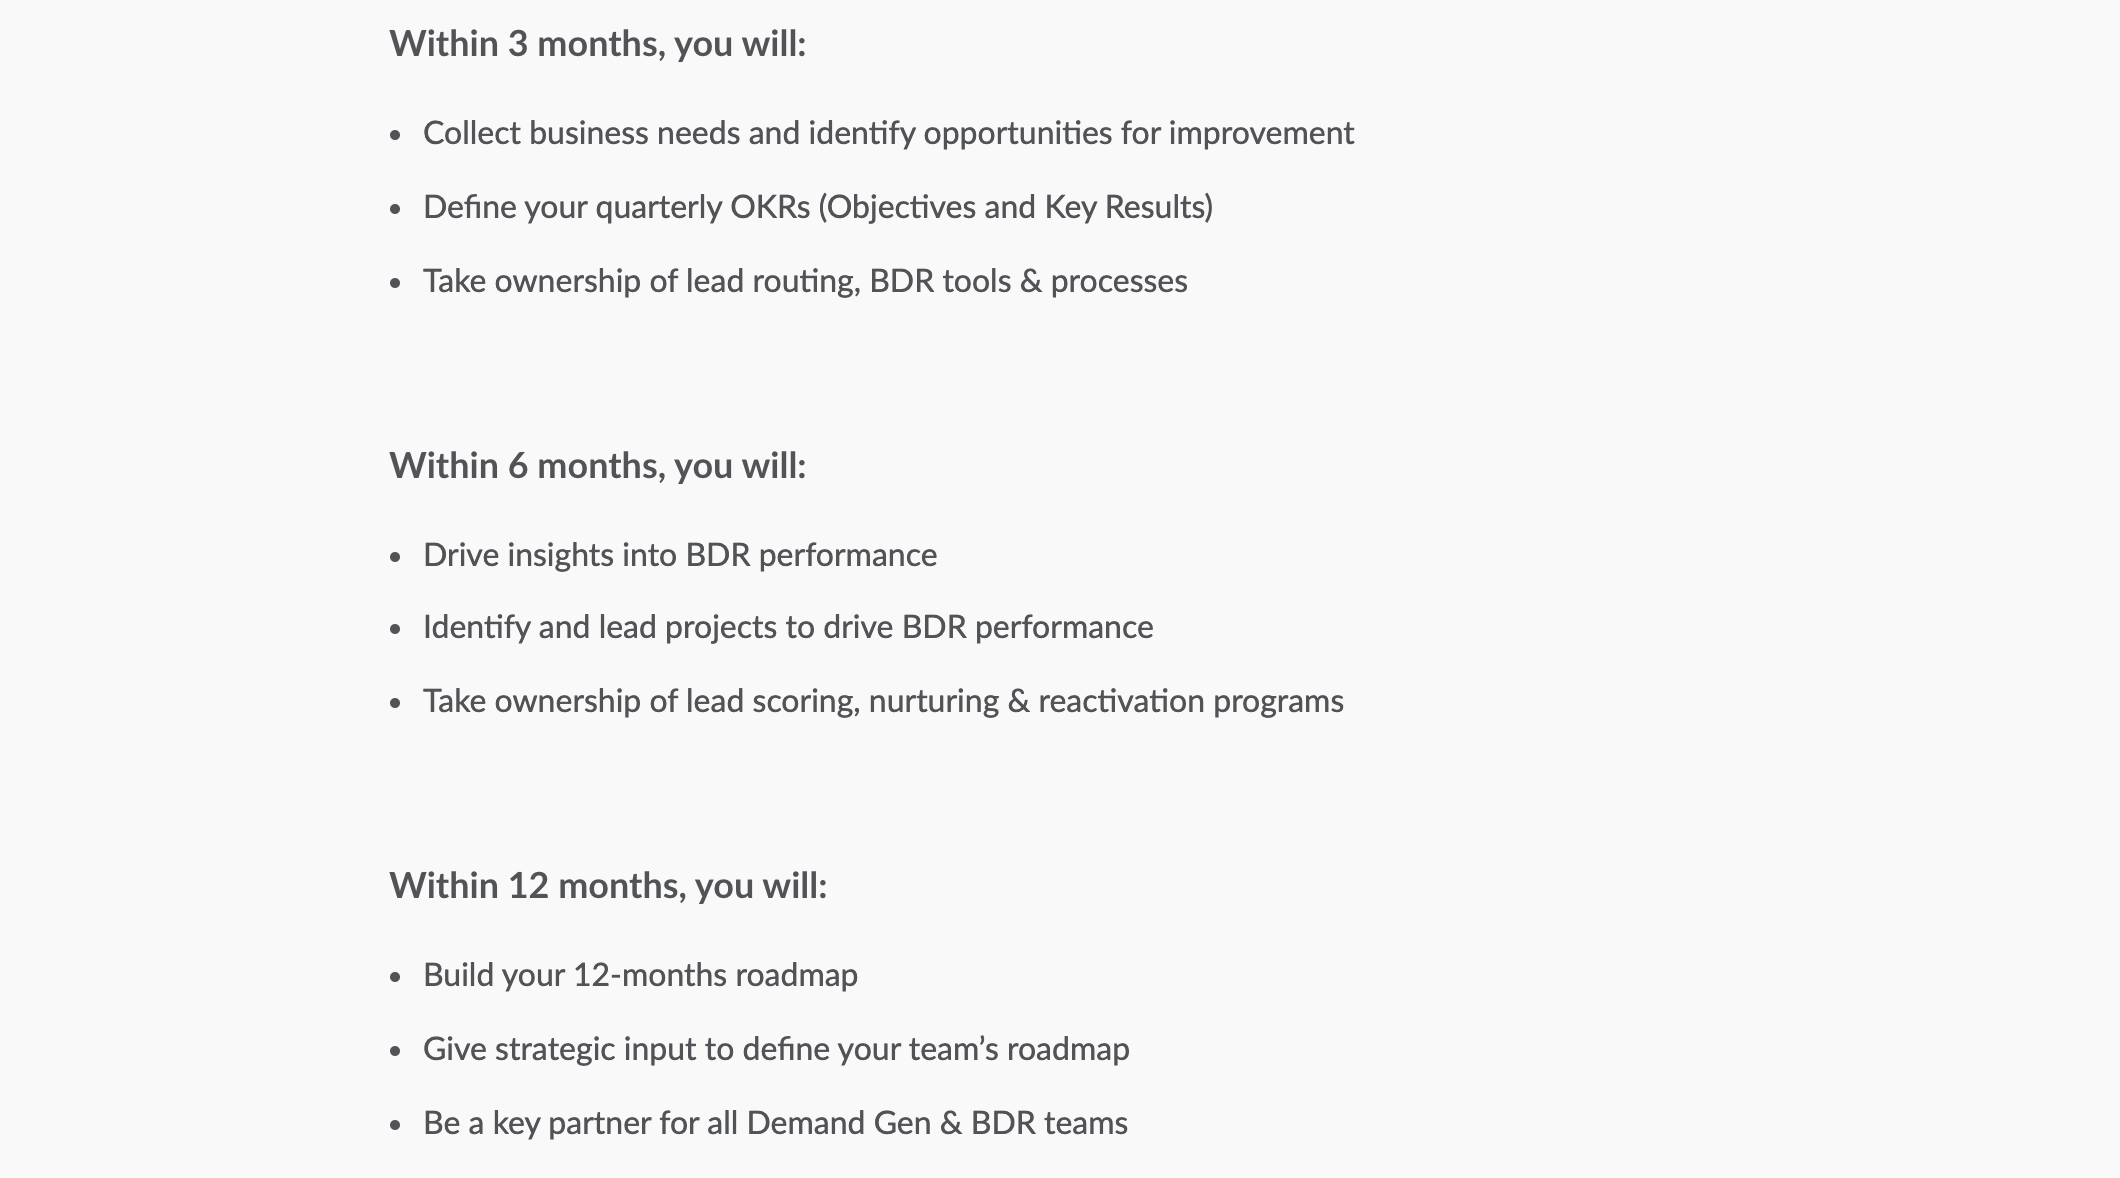
Task: Click the 'Collect business needs' bullet text
Action: [888, 134]
